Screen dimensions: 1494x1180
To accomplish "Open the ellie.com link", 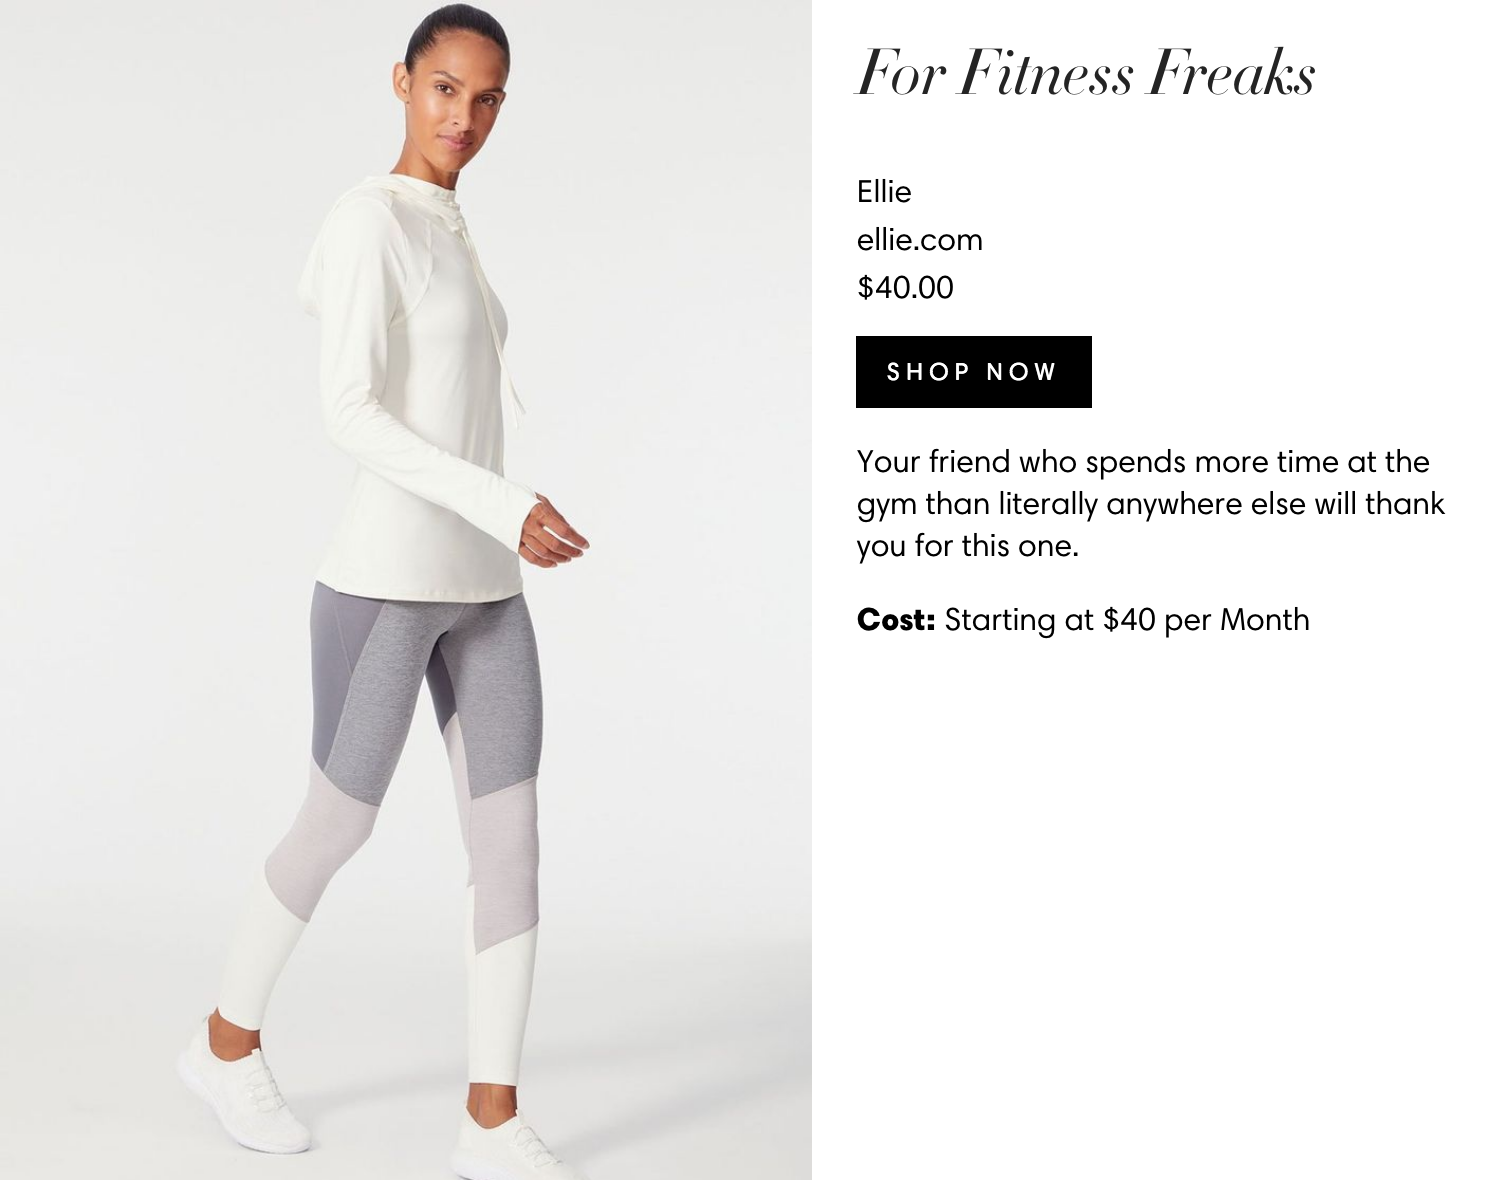I will click(x=920, y=240).
